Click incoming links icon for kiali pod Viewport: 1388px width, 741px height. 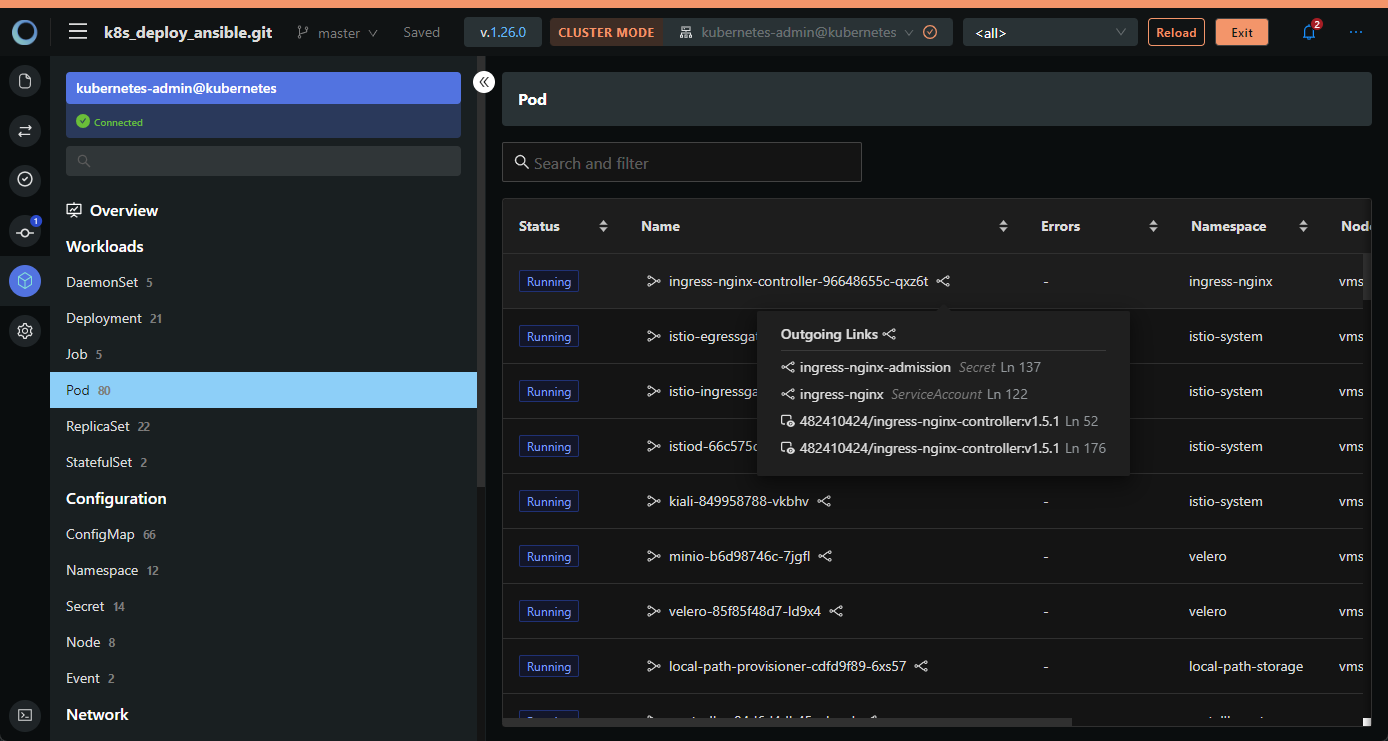(x=654, y=501)
